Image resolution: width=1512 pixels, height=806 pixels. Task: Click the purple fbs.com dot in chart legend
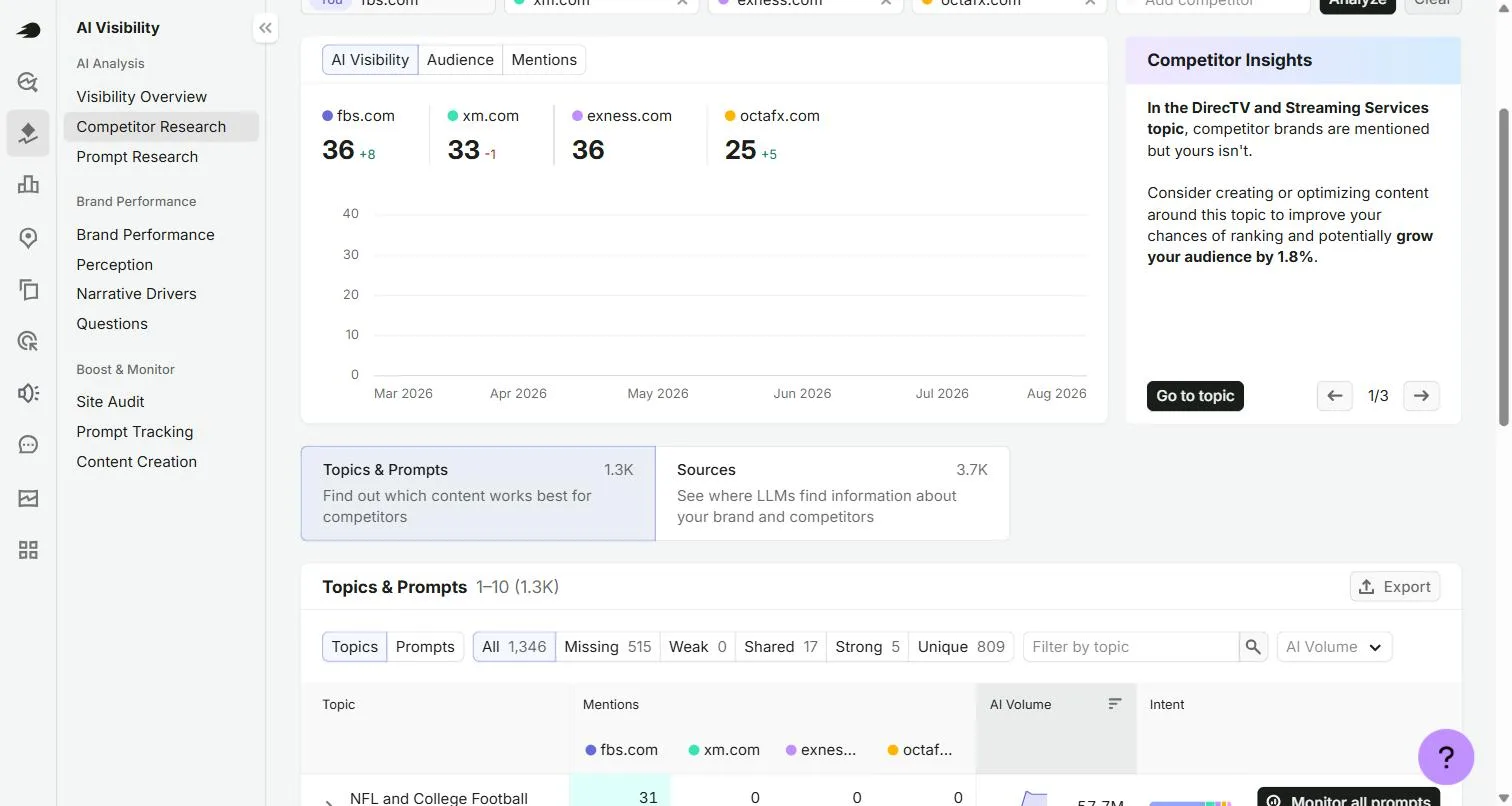click(328, 116)
